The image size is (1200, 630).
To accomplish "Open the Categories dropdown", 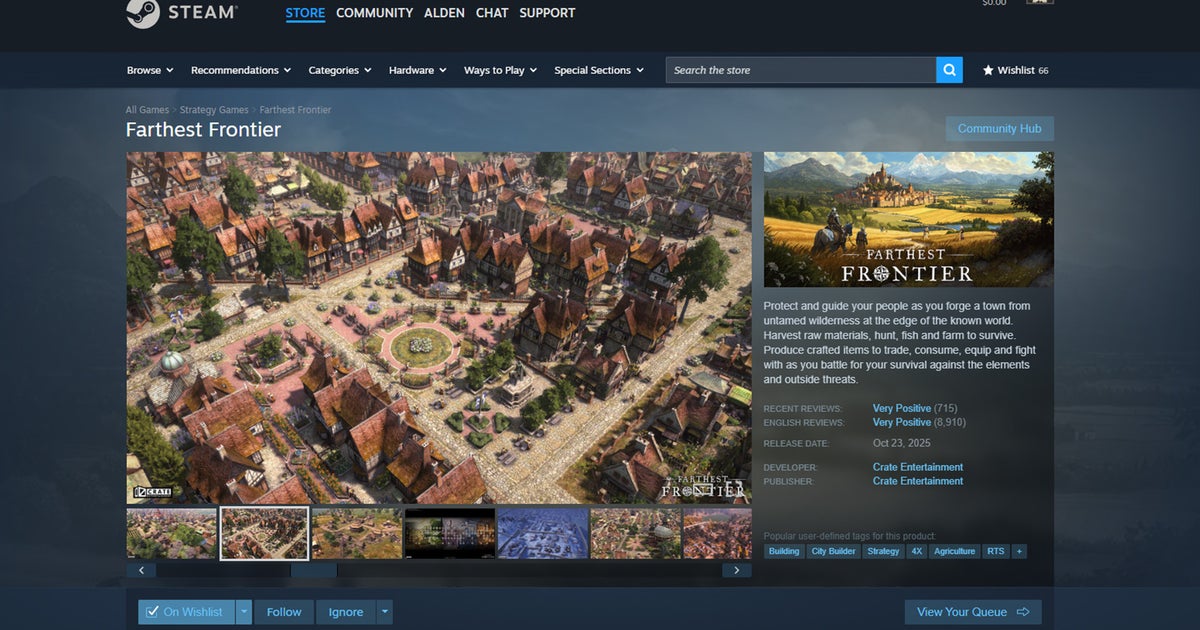I will (338, 70).
